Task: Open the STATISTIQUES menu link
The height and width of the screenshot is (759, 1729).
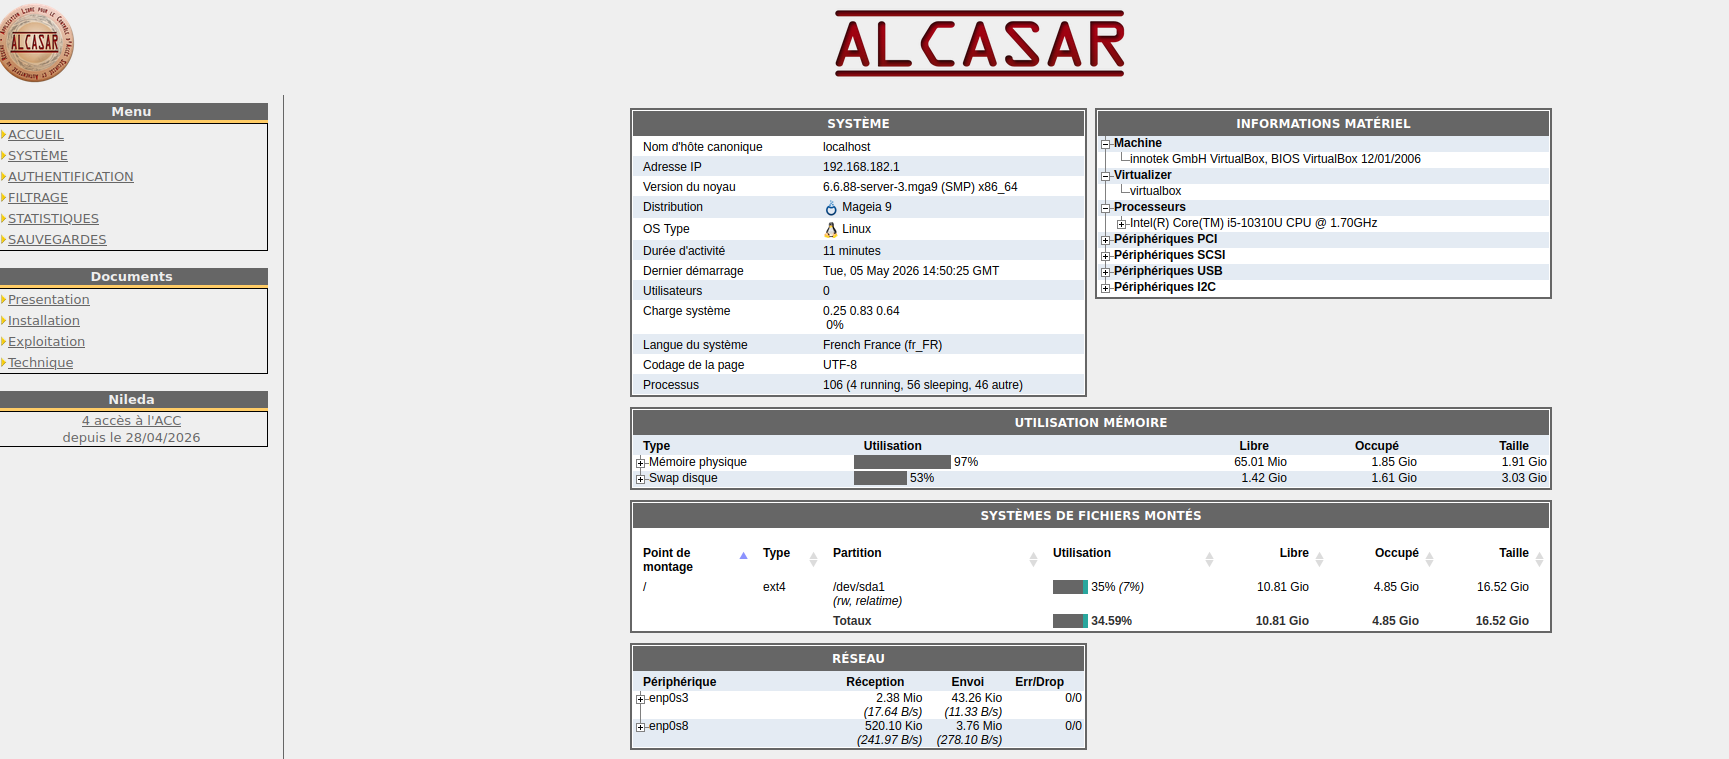Action: point(54,218)
